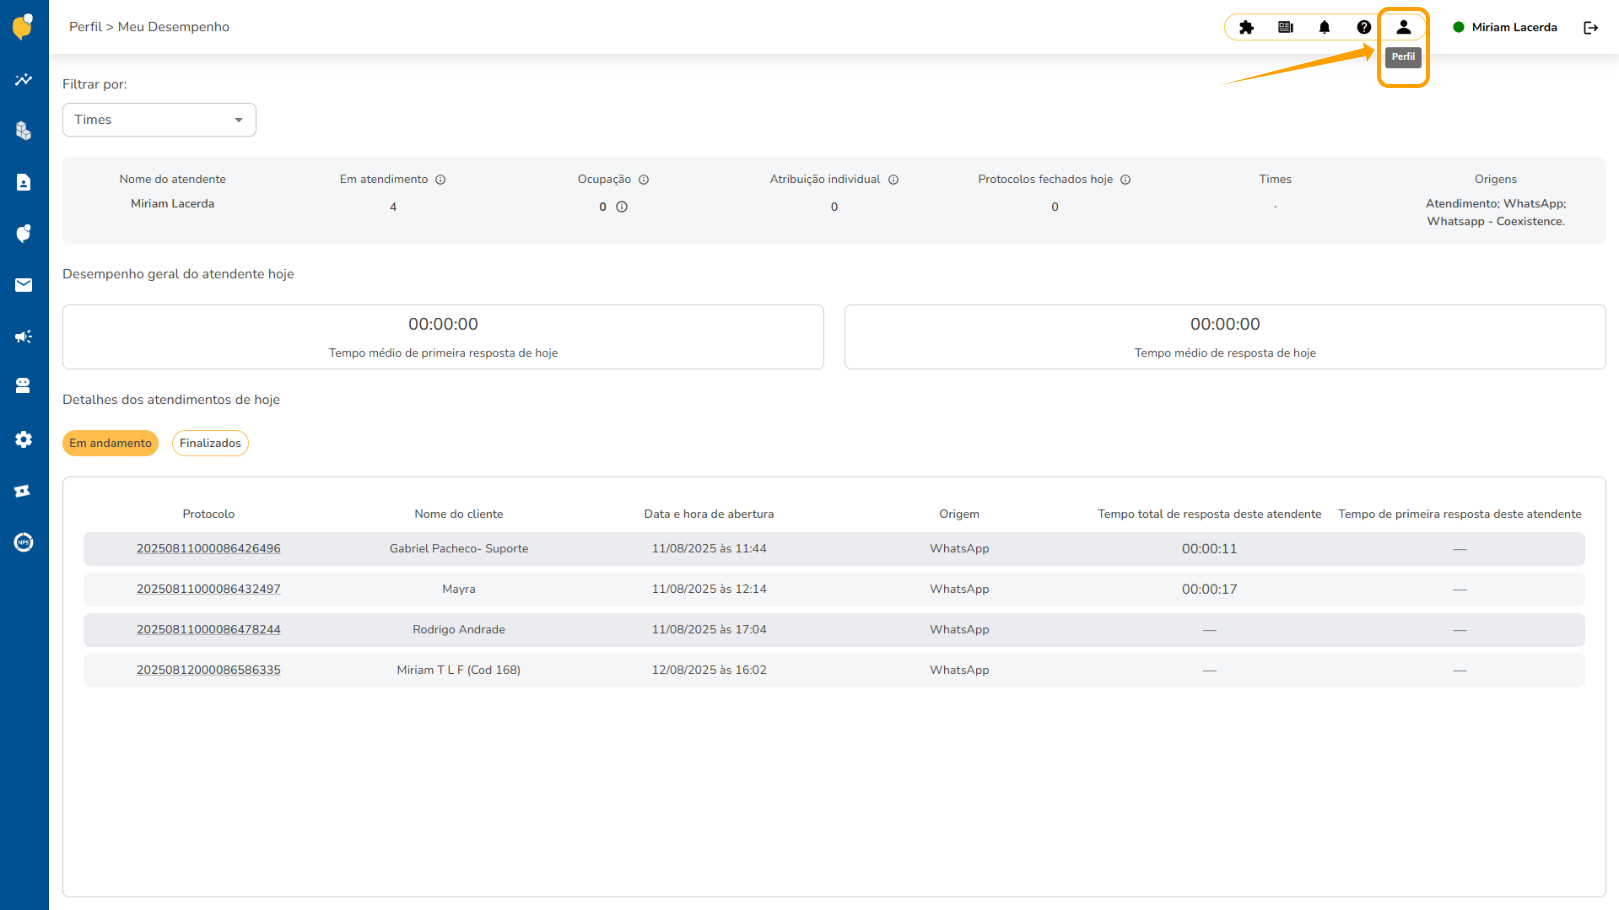Screen dimensions: 1619x910
Task: Click the Miriam Lacerda user name
Action: [1514, 27]
